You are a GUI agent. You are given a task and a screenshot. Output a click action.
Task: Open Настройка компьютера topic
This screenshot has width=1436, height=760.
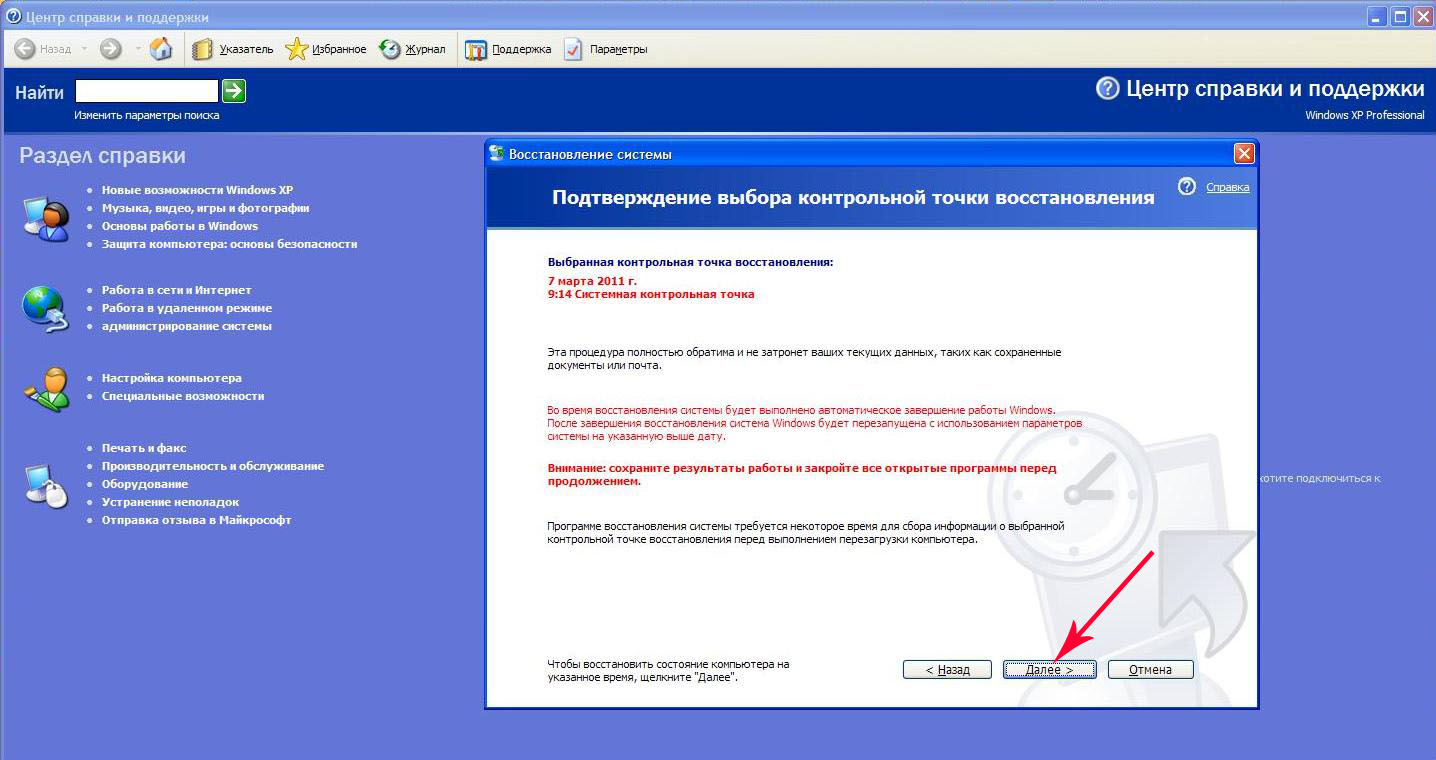(172, 378)
